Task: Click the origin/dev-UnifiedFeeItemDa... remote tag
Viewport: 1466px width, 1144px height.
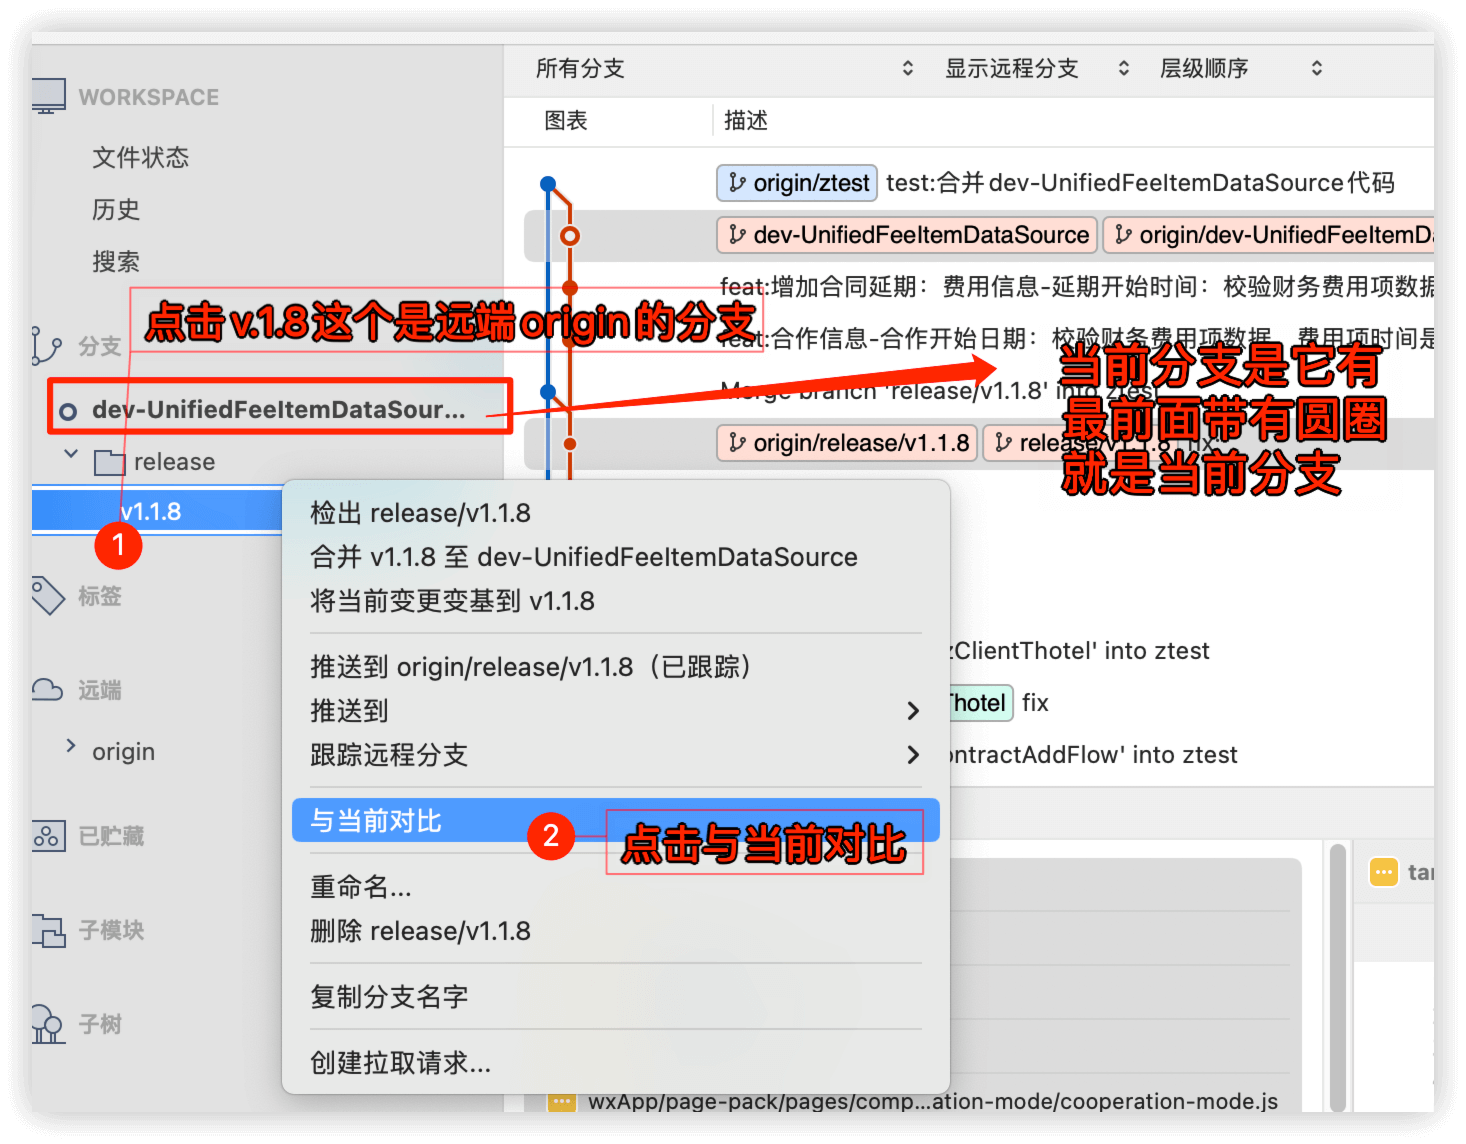Action: pyautogui.click(x=1268, y=235)
